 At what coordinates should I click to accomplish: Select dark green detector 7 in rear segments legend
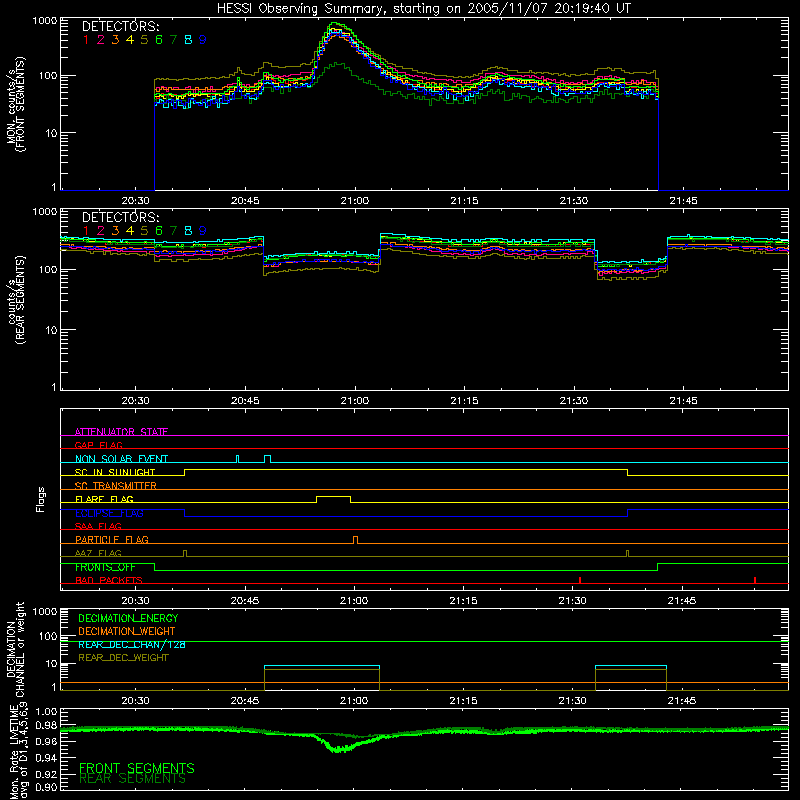point(173,231)
